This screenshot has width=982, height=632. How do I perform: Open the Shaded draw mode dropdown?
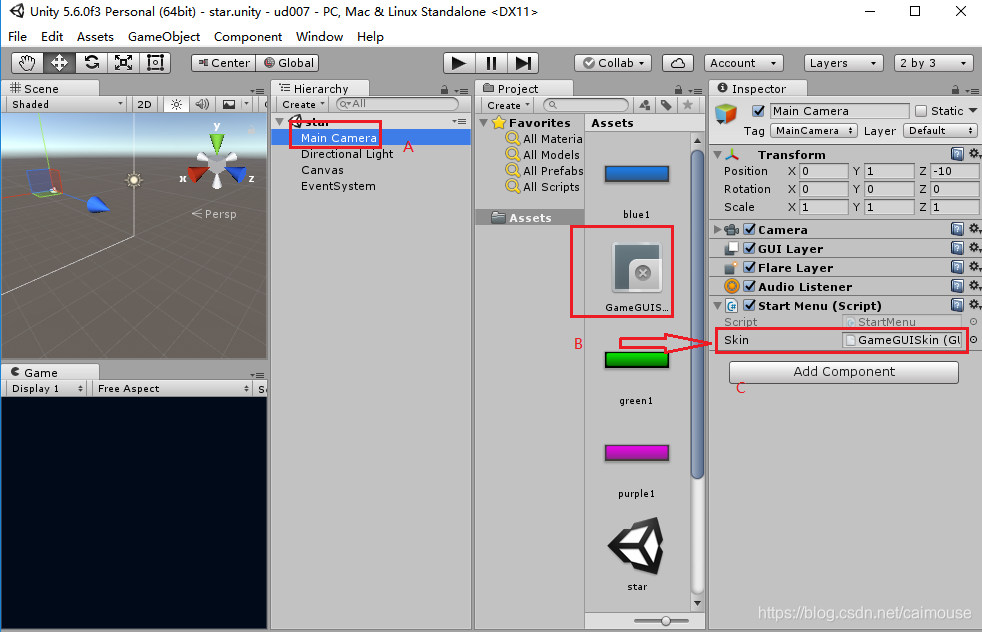[67, 105]
